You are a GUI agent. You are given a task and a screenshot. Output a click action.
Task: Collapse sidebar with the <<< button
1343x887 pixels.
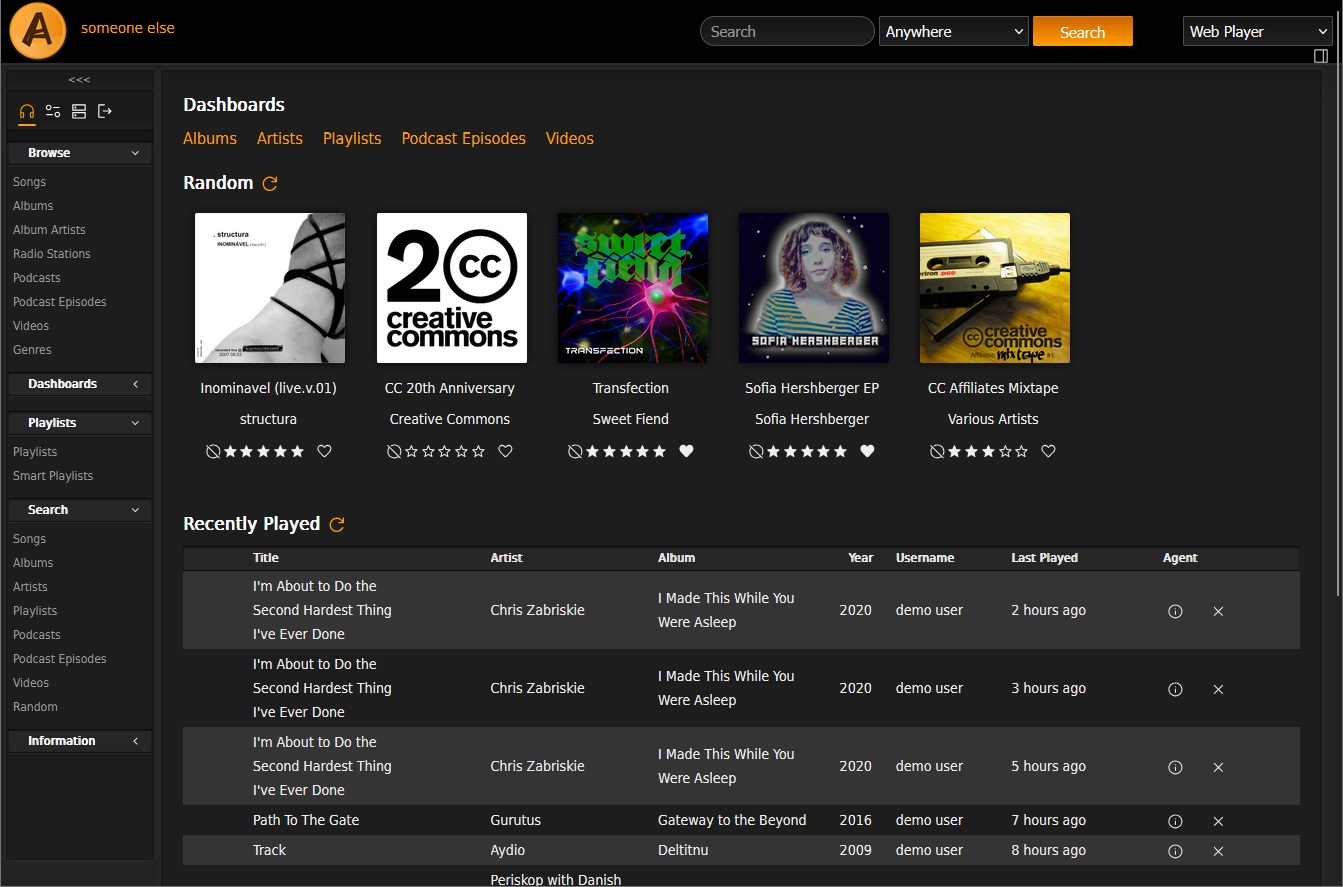click(80, 80)
